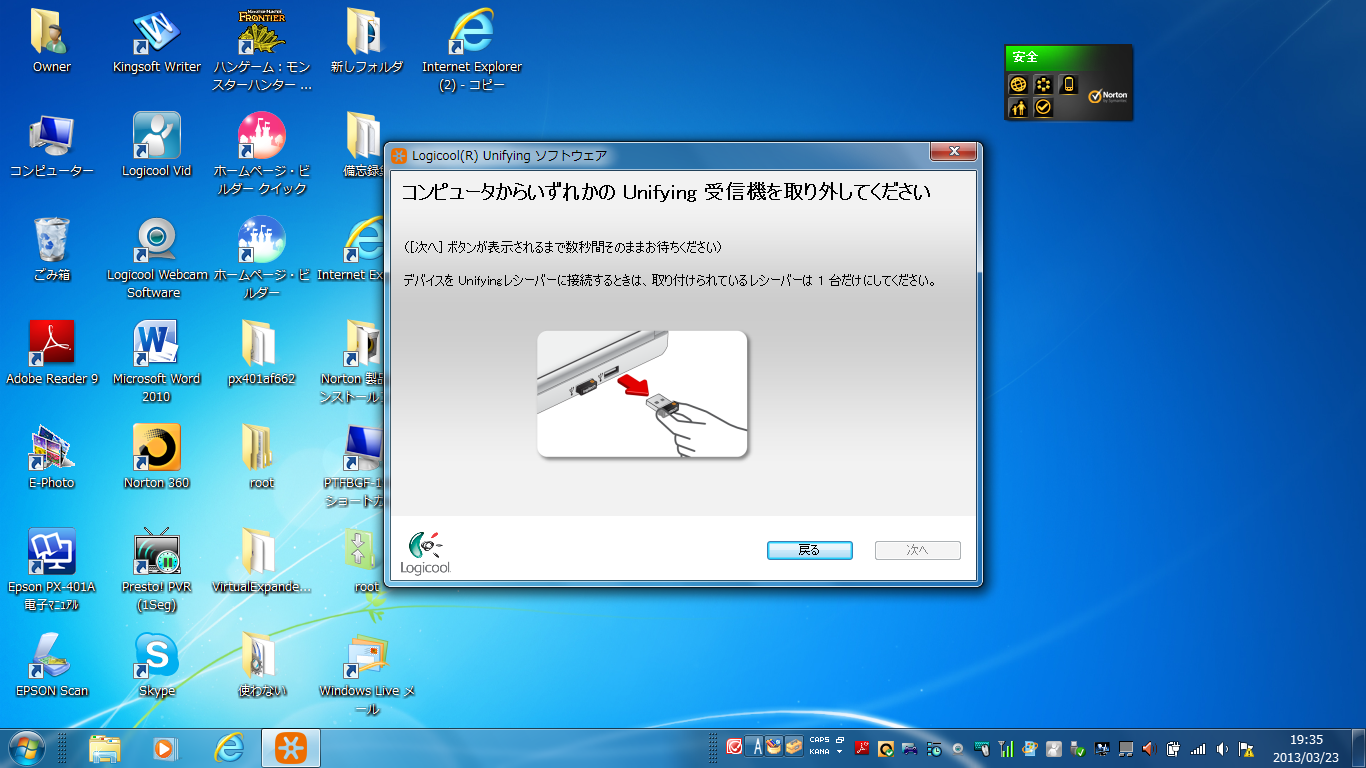Open Norton gadget checkmark icon
Image resolution: width=1366 pixels, height=768 pixels.
(x=1044, y=108)
